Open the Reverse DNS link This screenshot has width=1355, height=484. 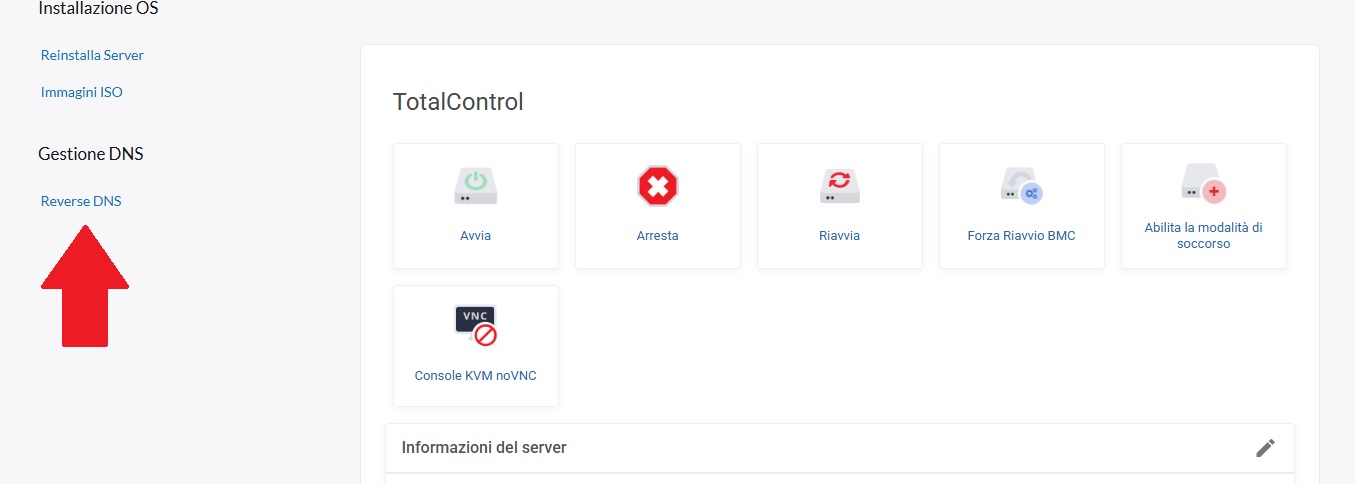pos(81,201)
